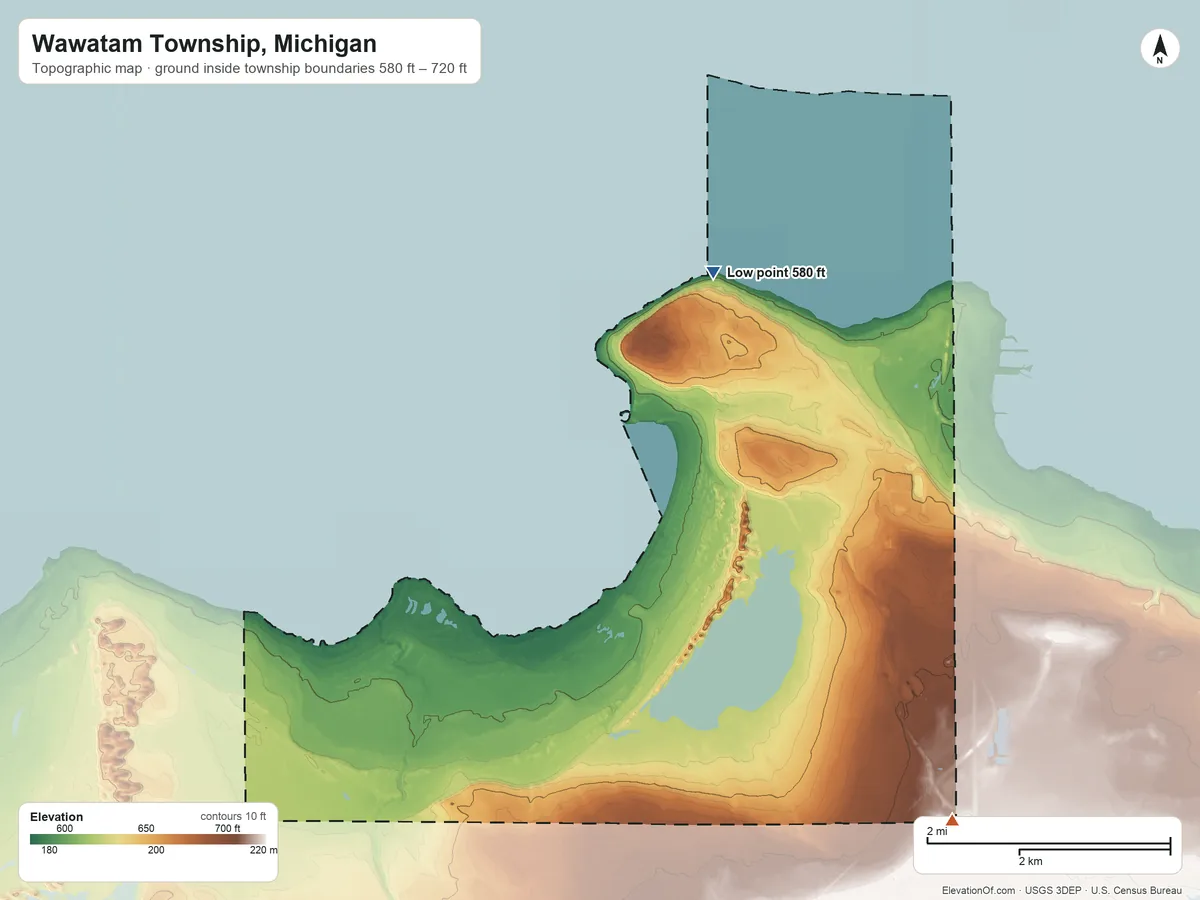1200x900 pixels.
Task: Click the '650' legend tick label
Action: (x=146, y=828)
